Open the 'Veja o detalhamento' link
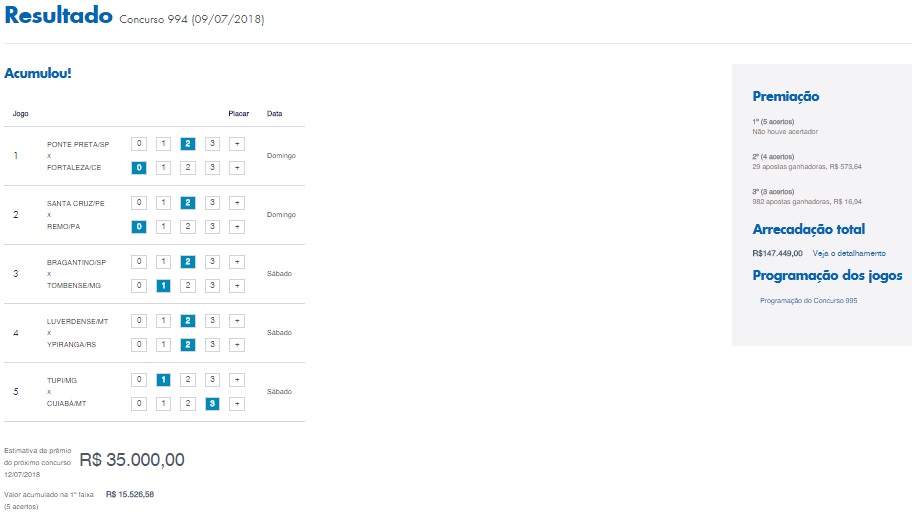Image resolution: width=912 pixels, height=528 pixels. 849,253
